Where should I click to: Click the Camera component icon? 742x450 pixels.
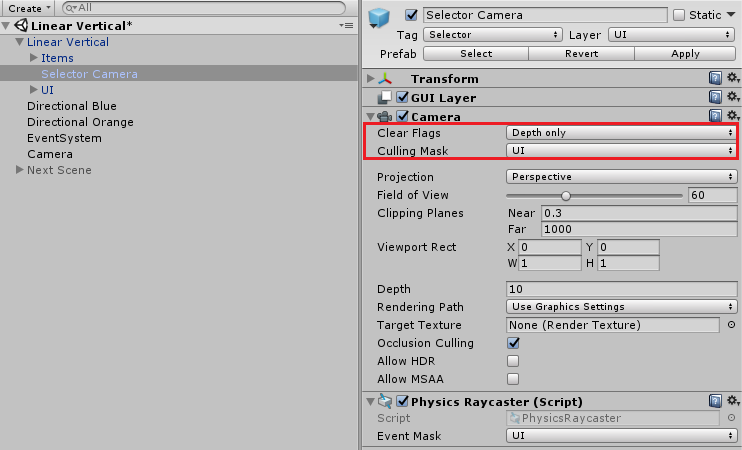(x=385, y=116)
